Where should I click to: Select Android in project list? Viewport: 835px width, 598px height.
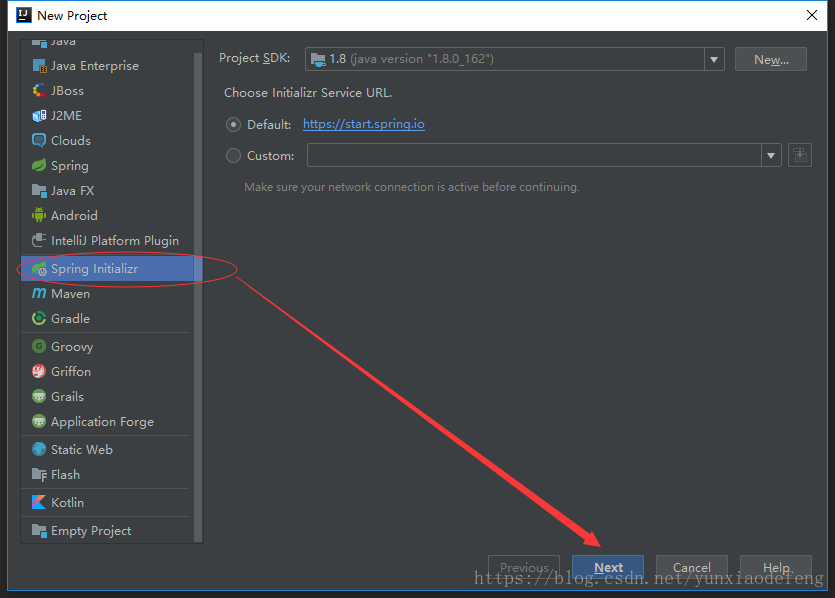tap(107, 215)
